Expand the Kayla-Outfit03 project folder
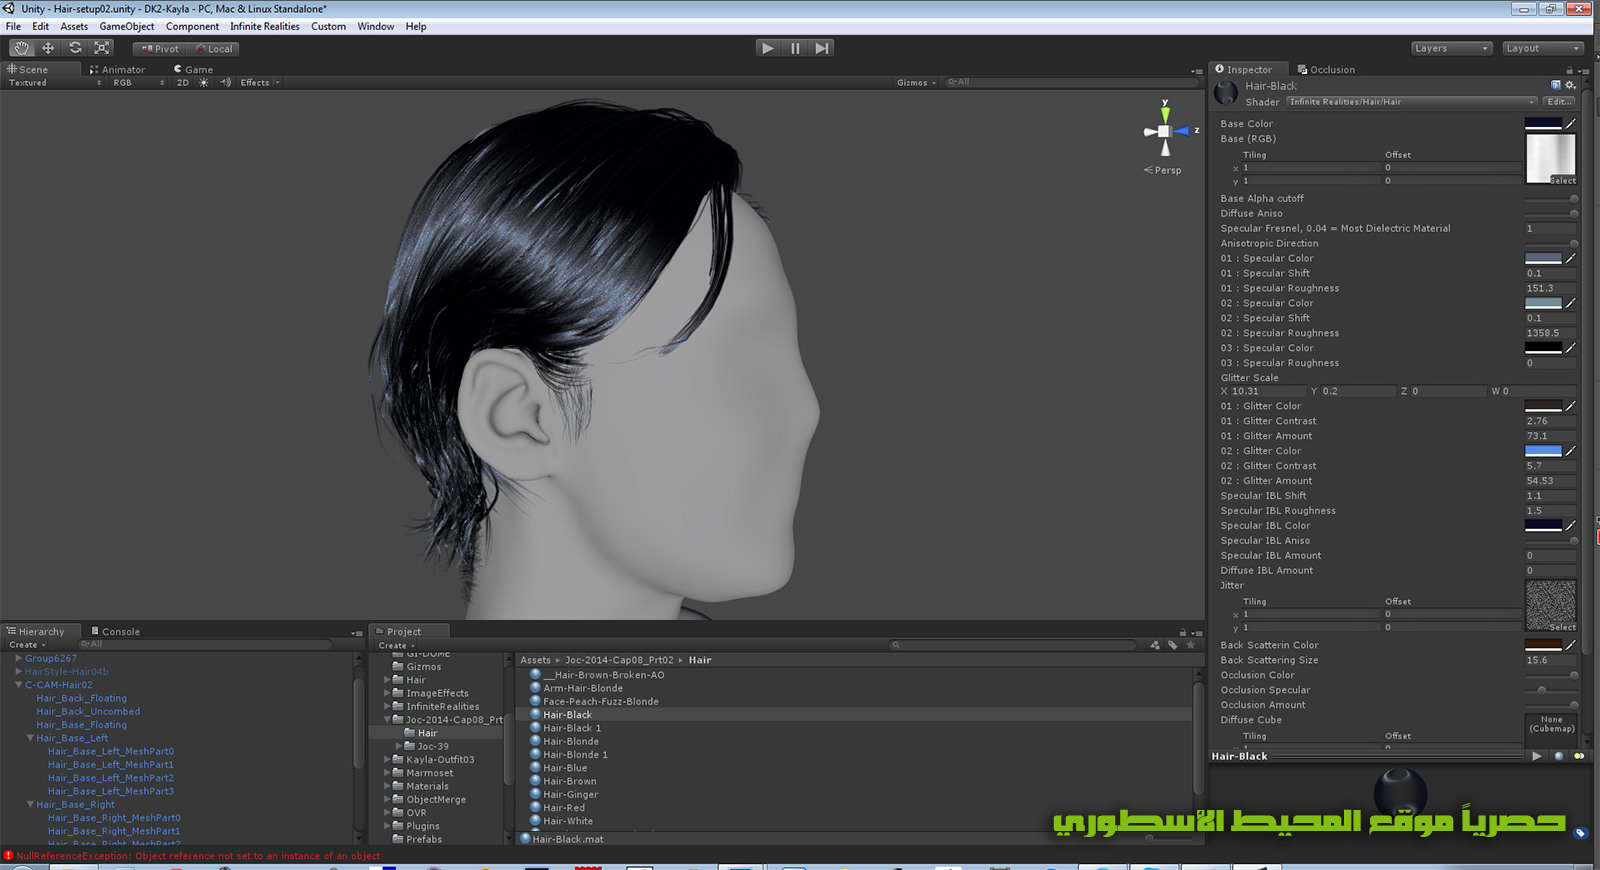The width and height of the screenshot is (1600, 870). pos(387,760)
